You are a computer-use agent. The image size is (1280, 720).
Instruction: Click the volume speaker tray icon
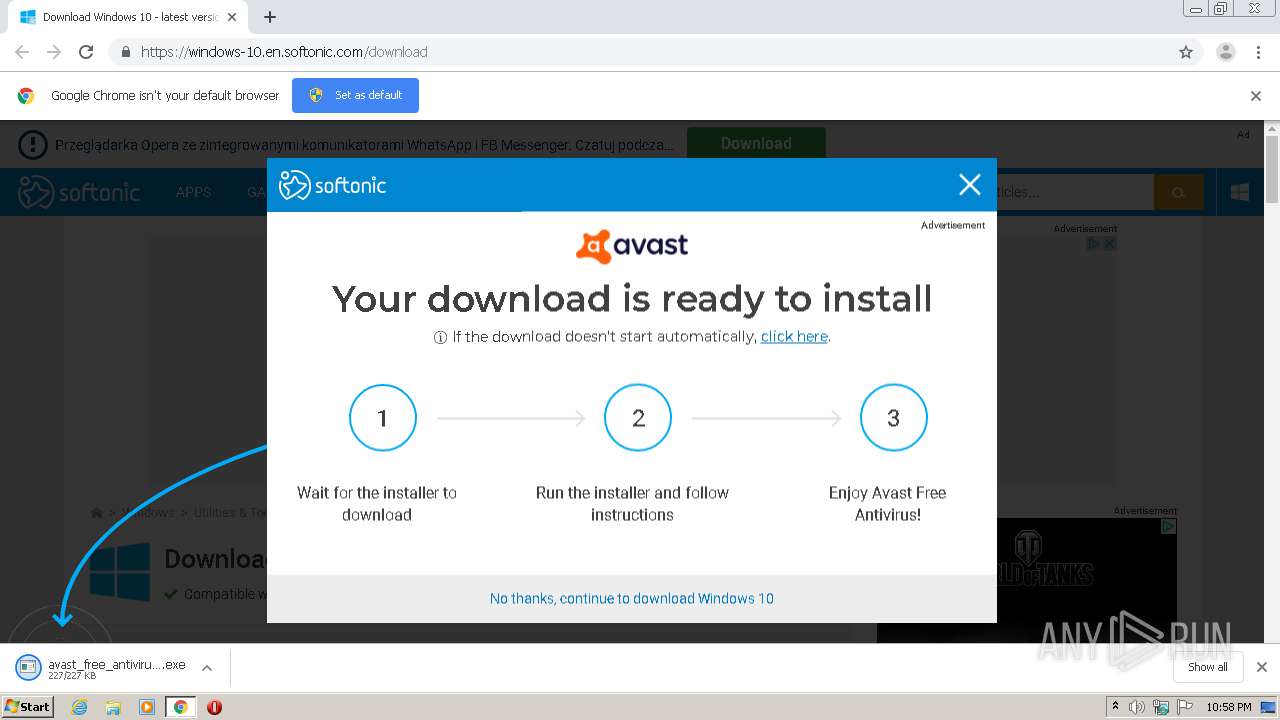[x=1137, y=707]
